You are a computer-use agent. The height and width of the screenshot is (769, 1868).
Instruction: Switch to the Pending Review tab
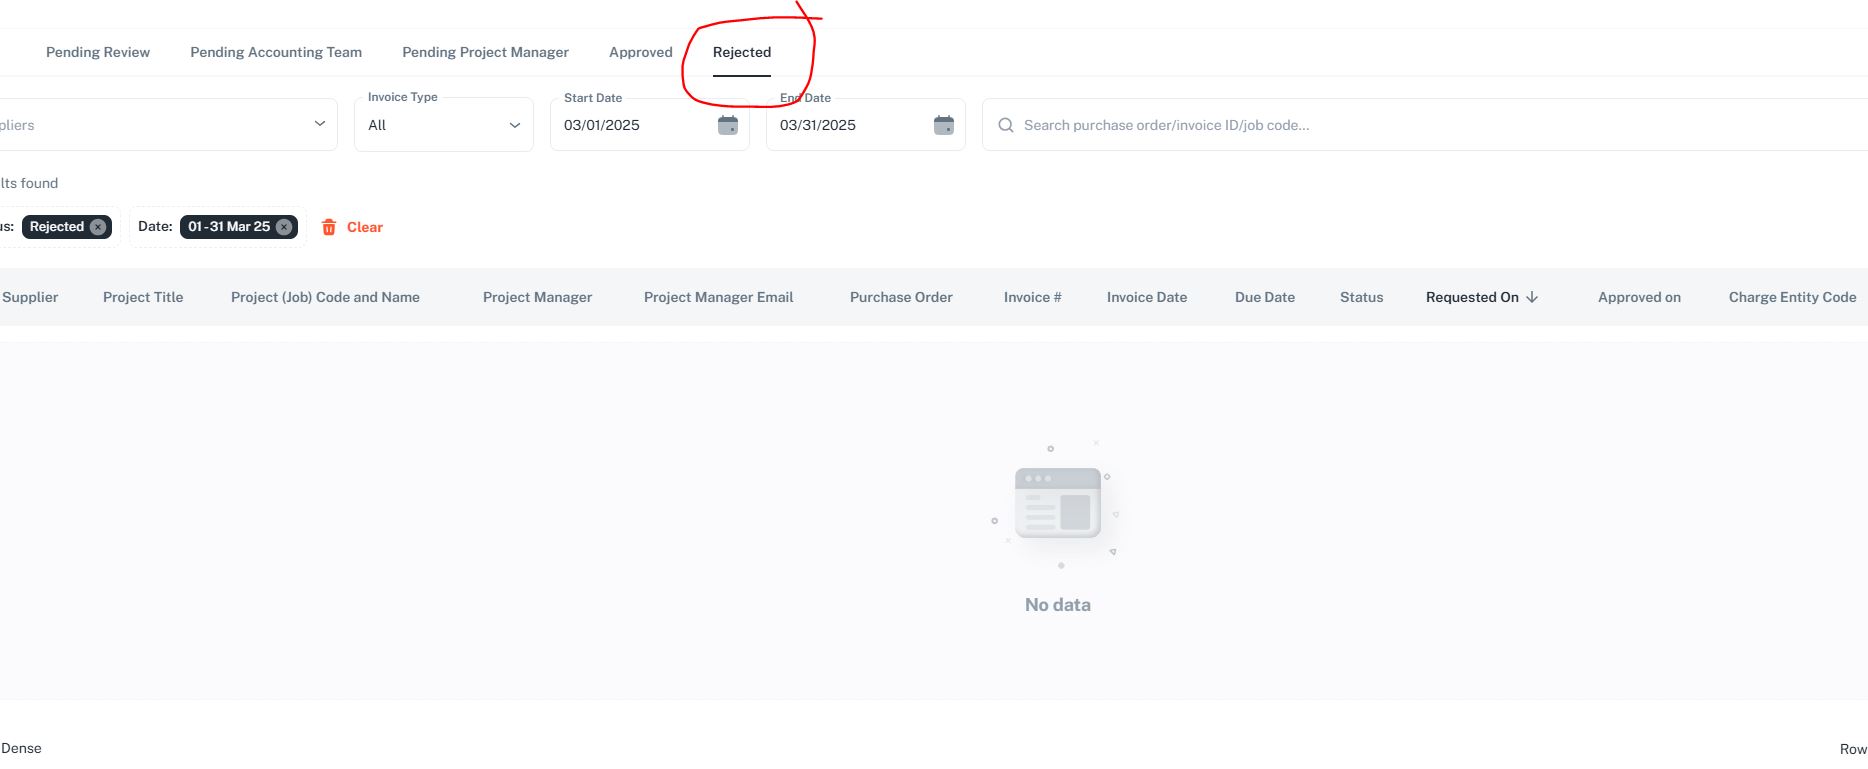tap(98, 52)
